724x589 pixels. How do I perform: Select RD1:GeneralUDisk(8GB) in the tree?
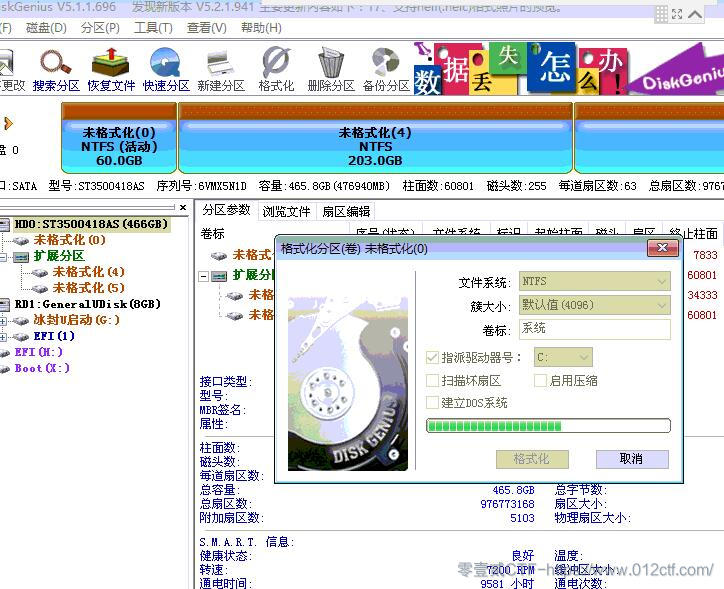click(x=88, y=304)
